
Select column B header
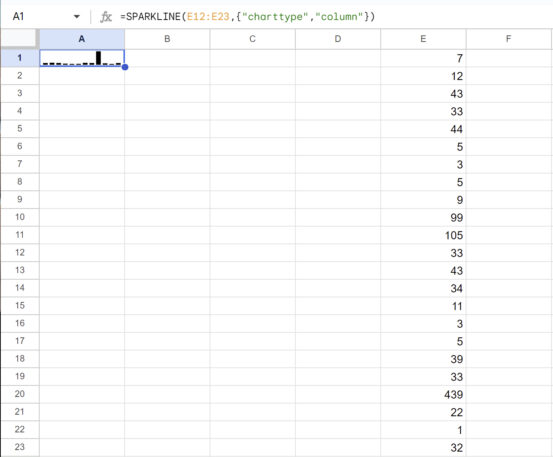[167, 39]
